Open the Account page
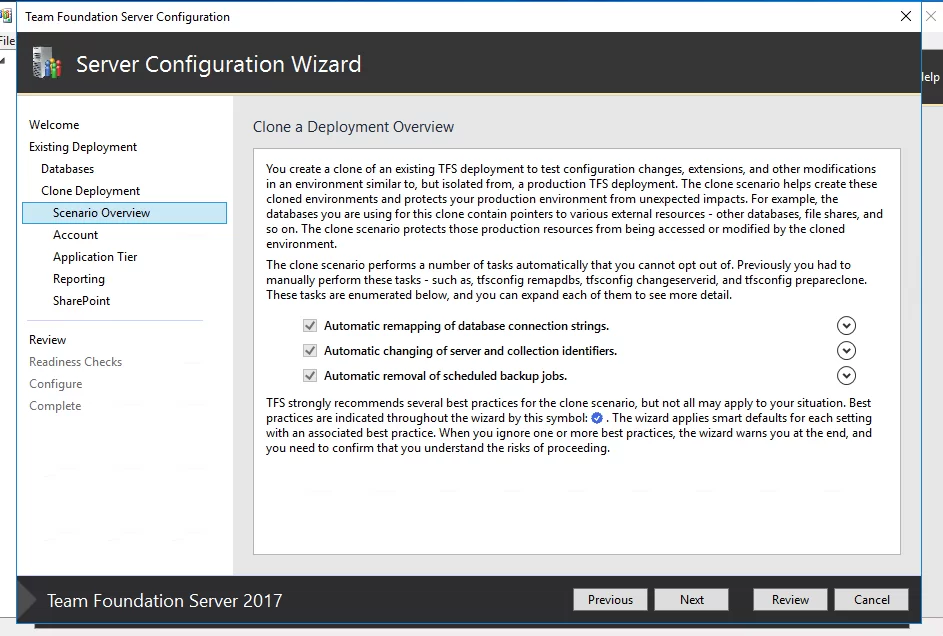Image resolution: width=943 pixels, height=636 pixels. (76, 235)
